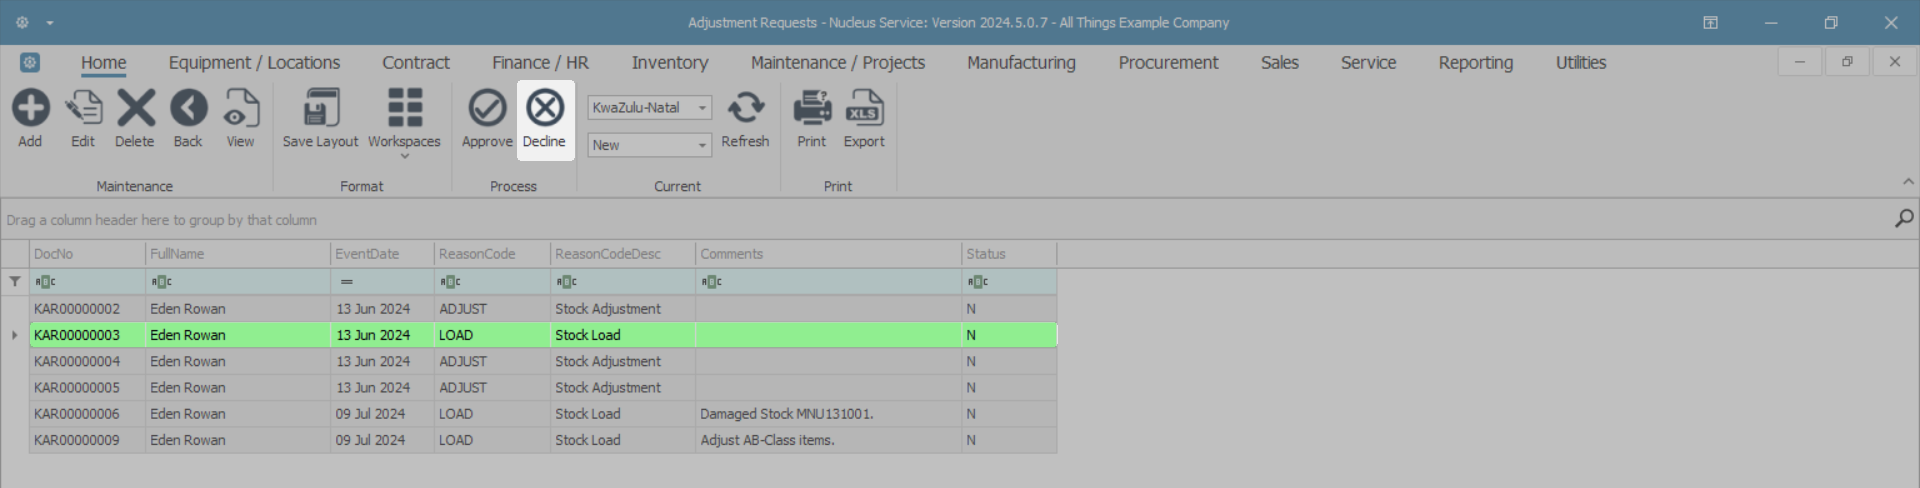Click the Save Layout icon
The image size is (1920, 488).
(320, 108)
